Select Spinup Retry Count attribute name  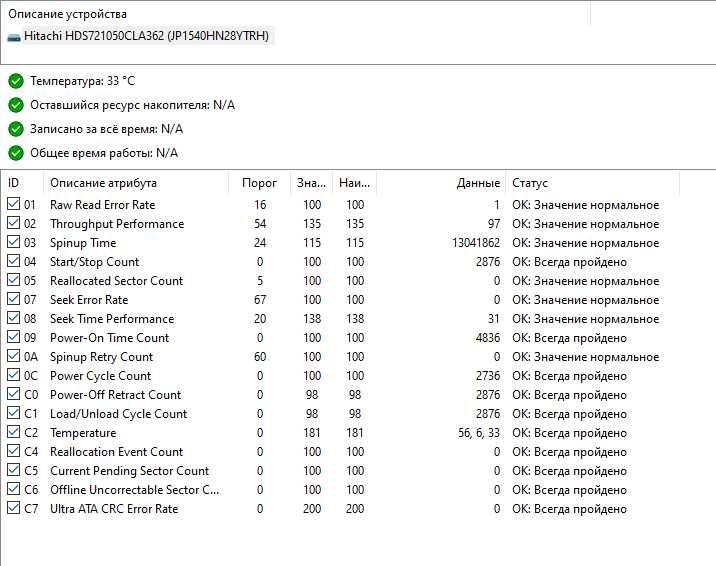coord(101,357)
